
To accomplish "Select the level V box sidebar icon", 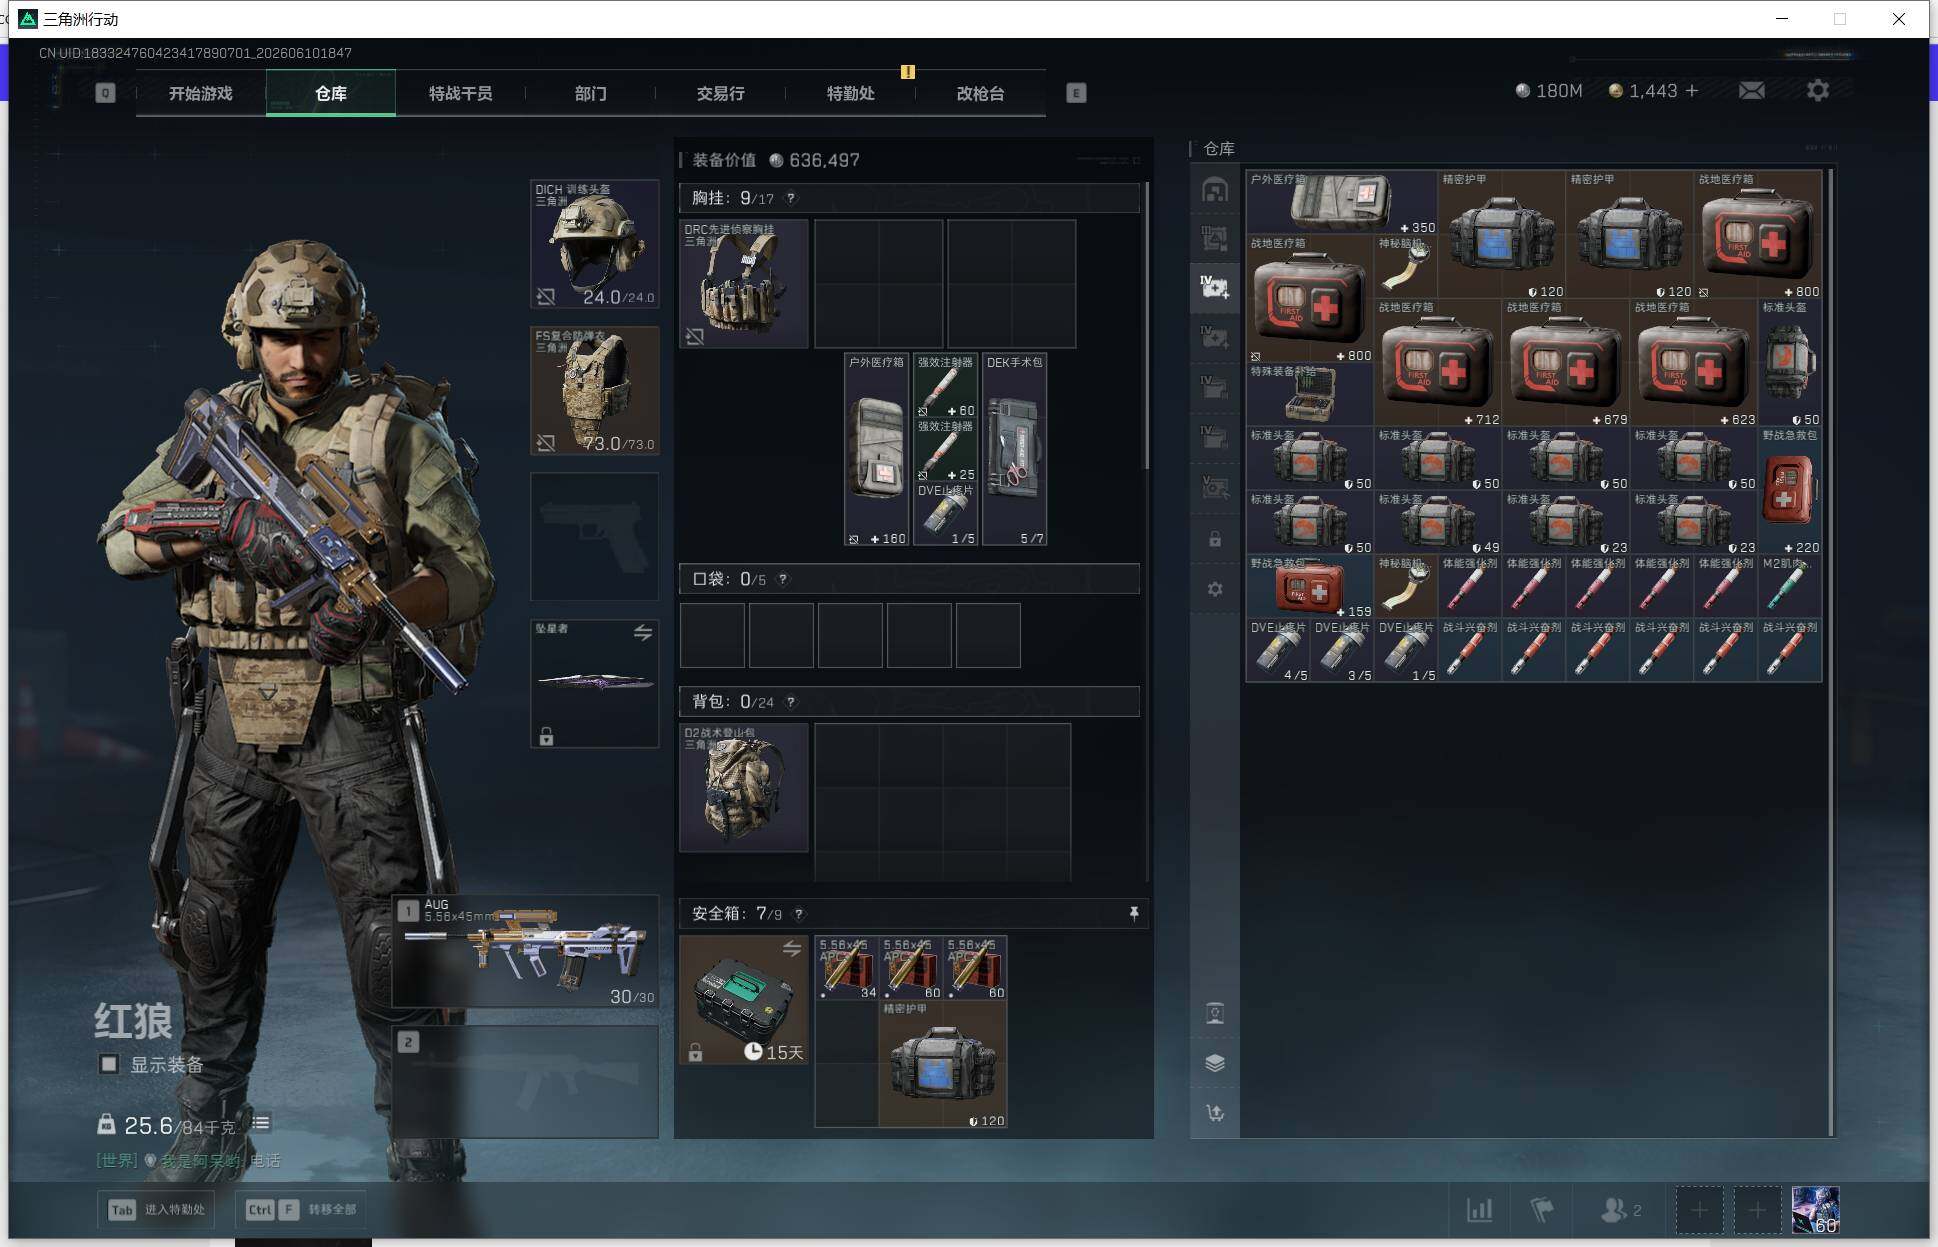I will click(x=1215, y=487).
